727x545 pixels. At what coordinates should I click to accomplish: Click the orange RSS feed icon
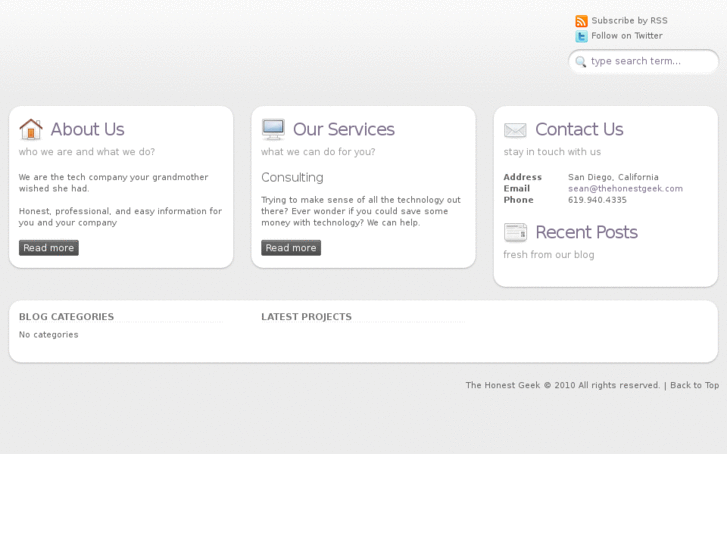[x=581, y=21]
